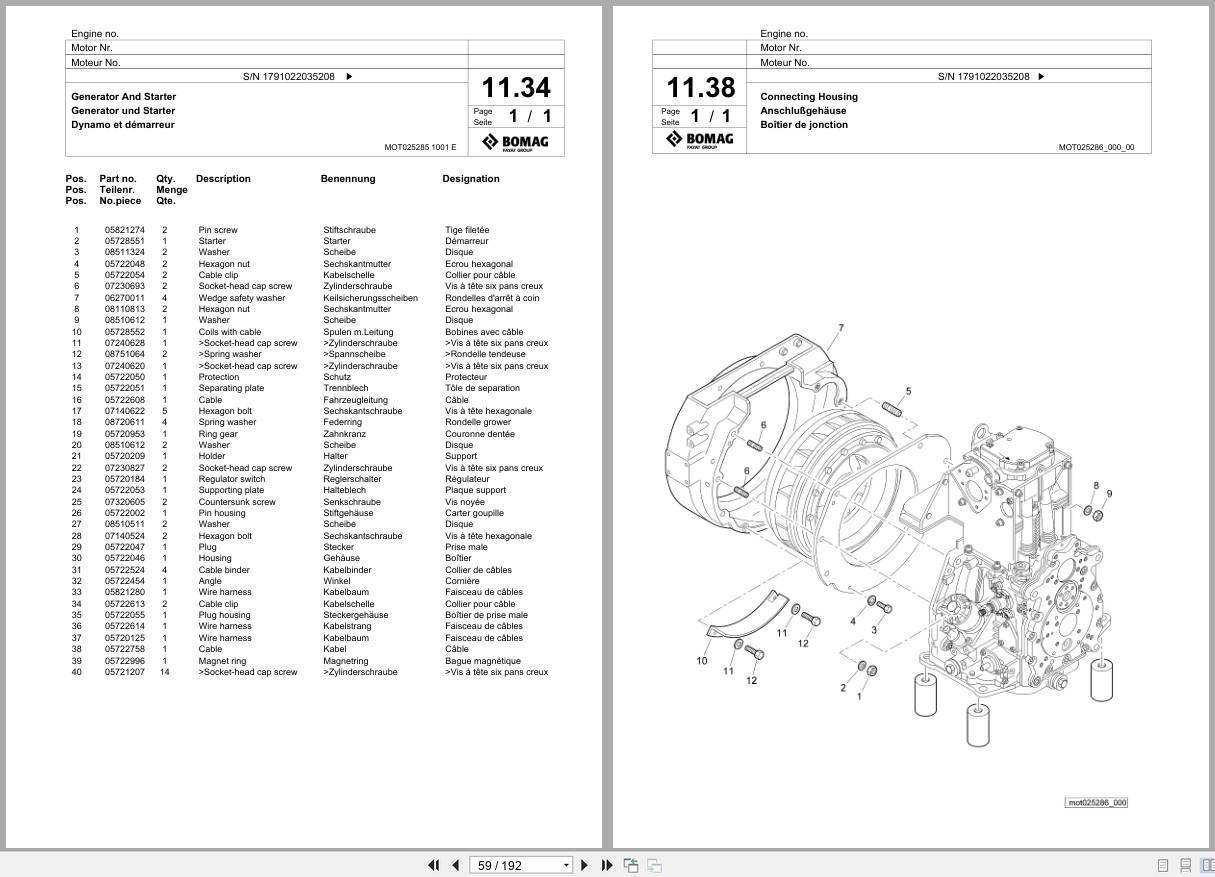Click 'Anschlußgehäuse' title
The image size is (1215, 877).
tap(803, 111)
